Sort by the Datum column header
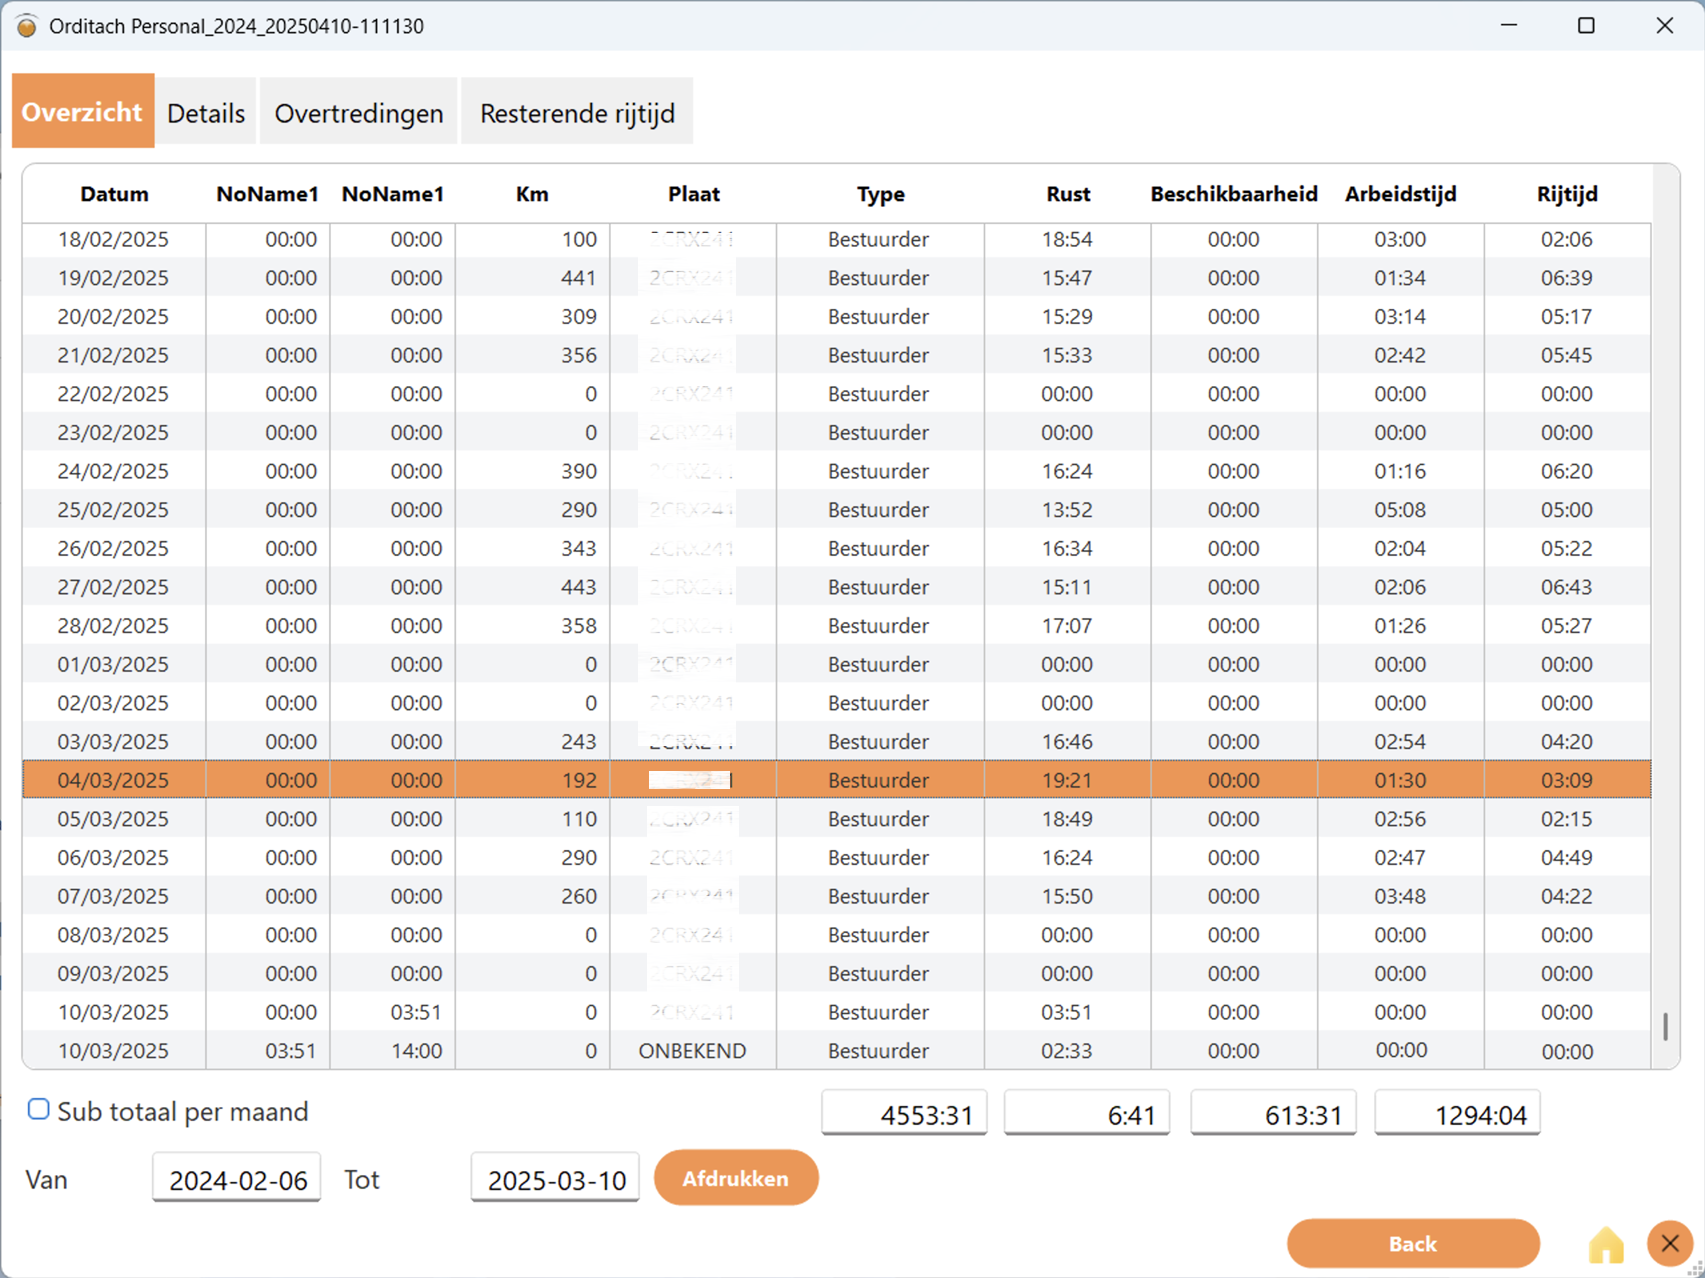The height and width of the screenshot is (1278, 1705). click(114, 194)
